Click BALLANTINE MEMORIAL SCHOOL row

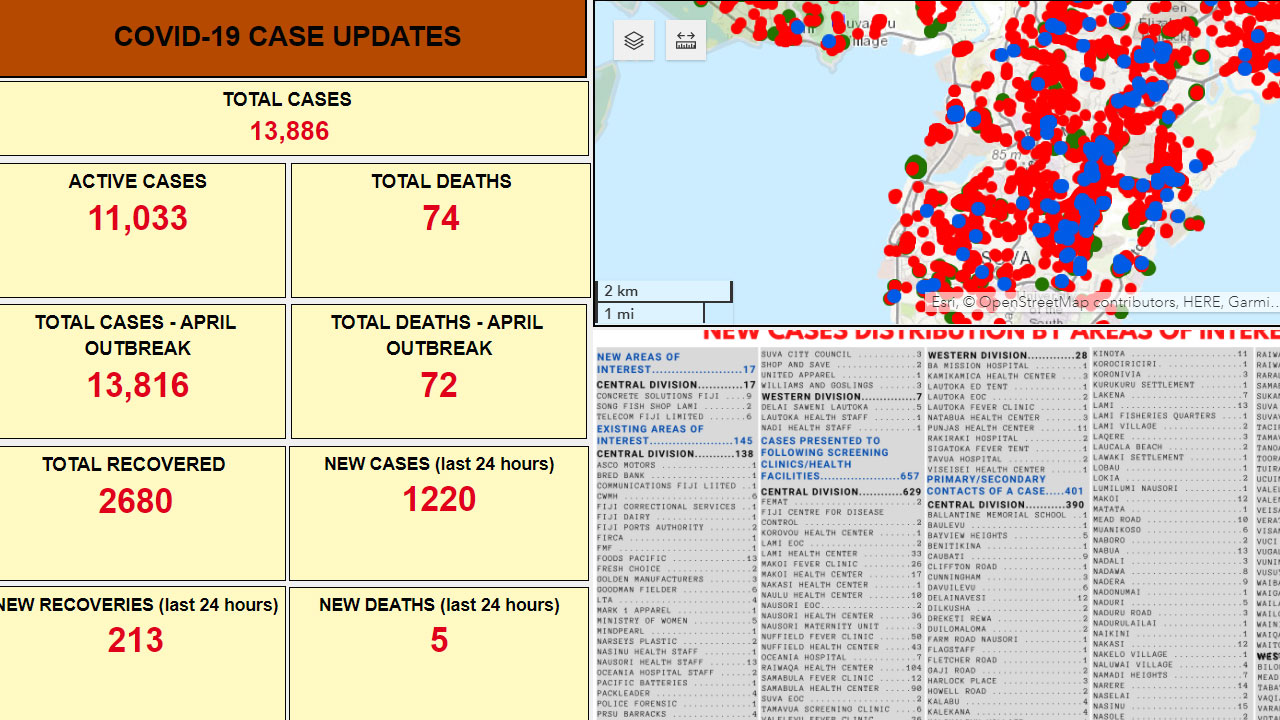point(1007,515)
